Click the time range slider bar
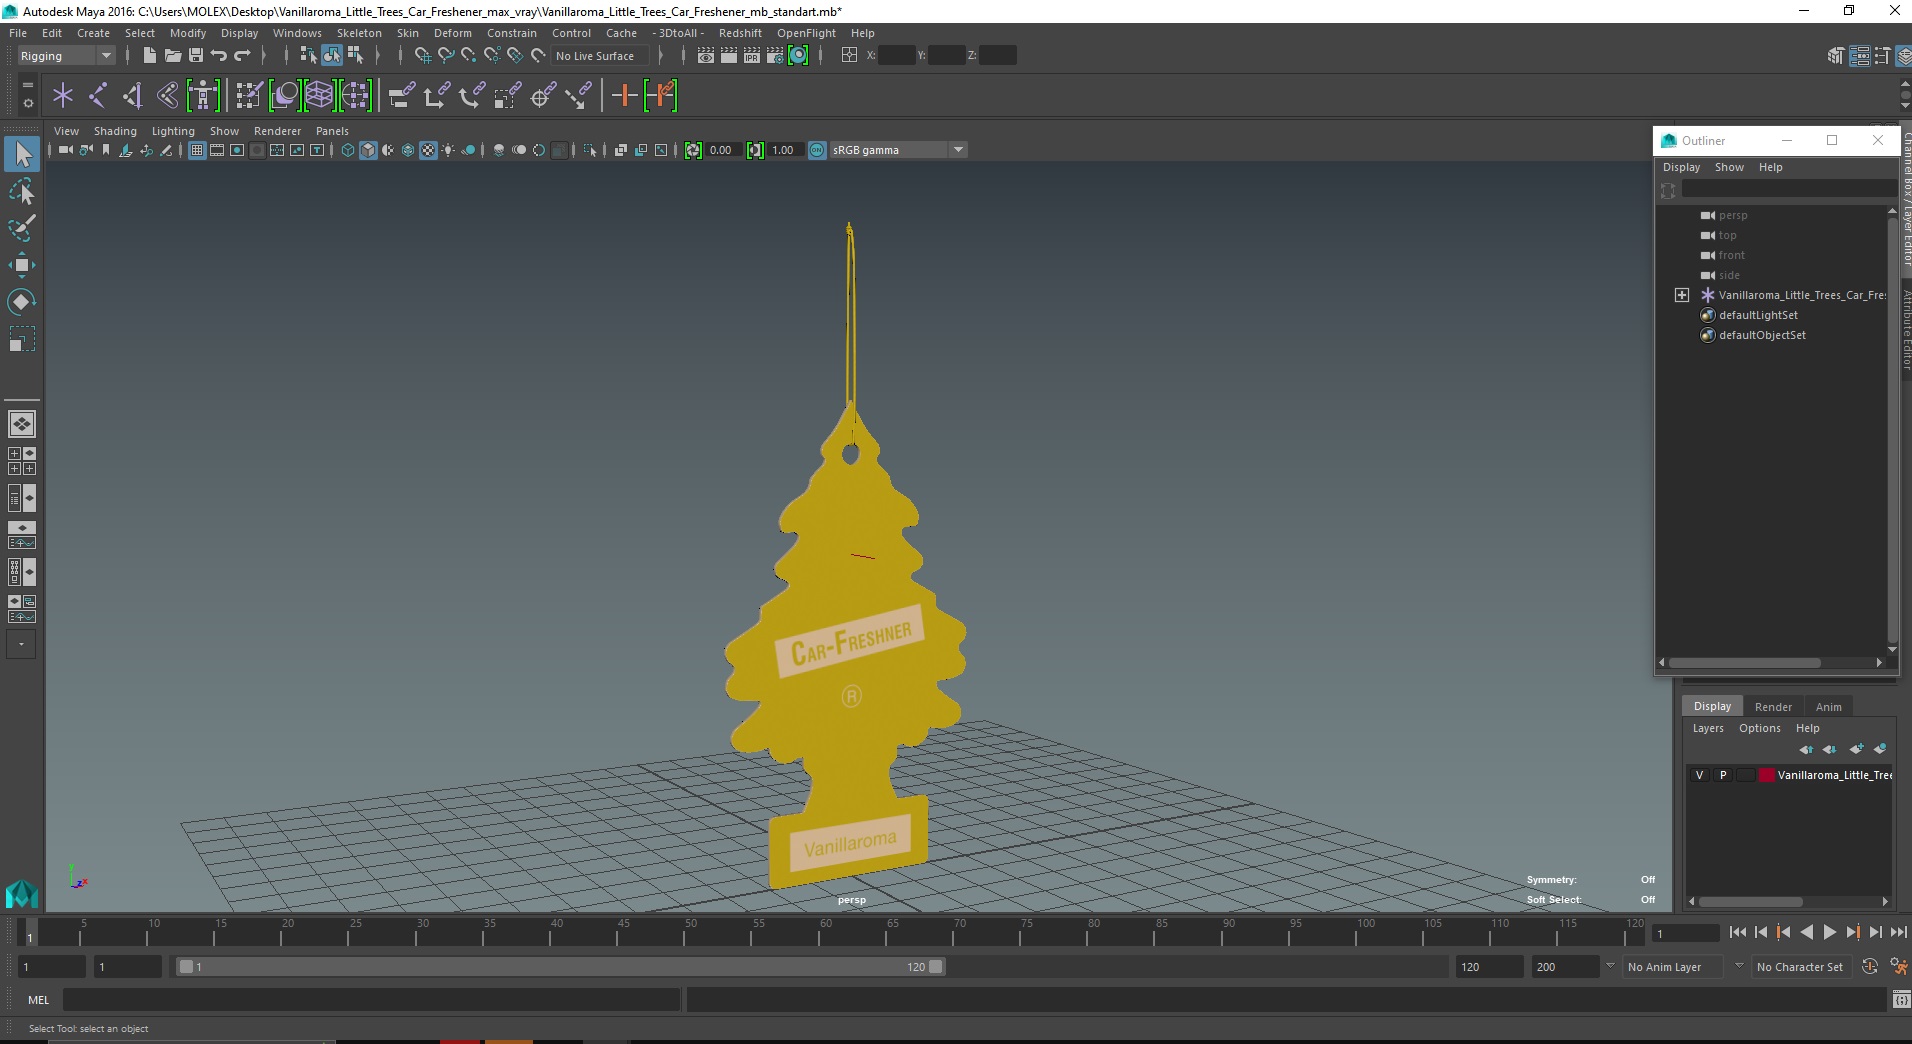This screenshot has height=1044, width=1912. click(x=560, y=967)
